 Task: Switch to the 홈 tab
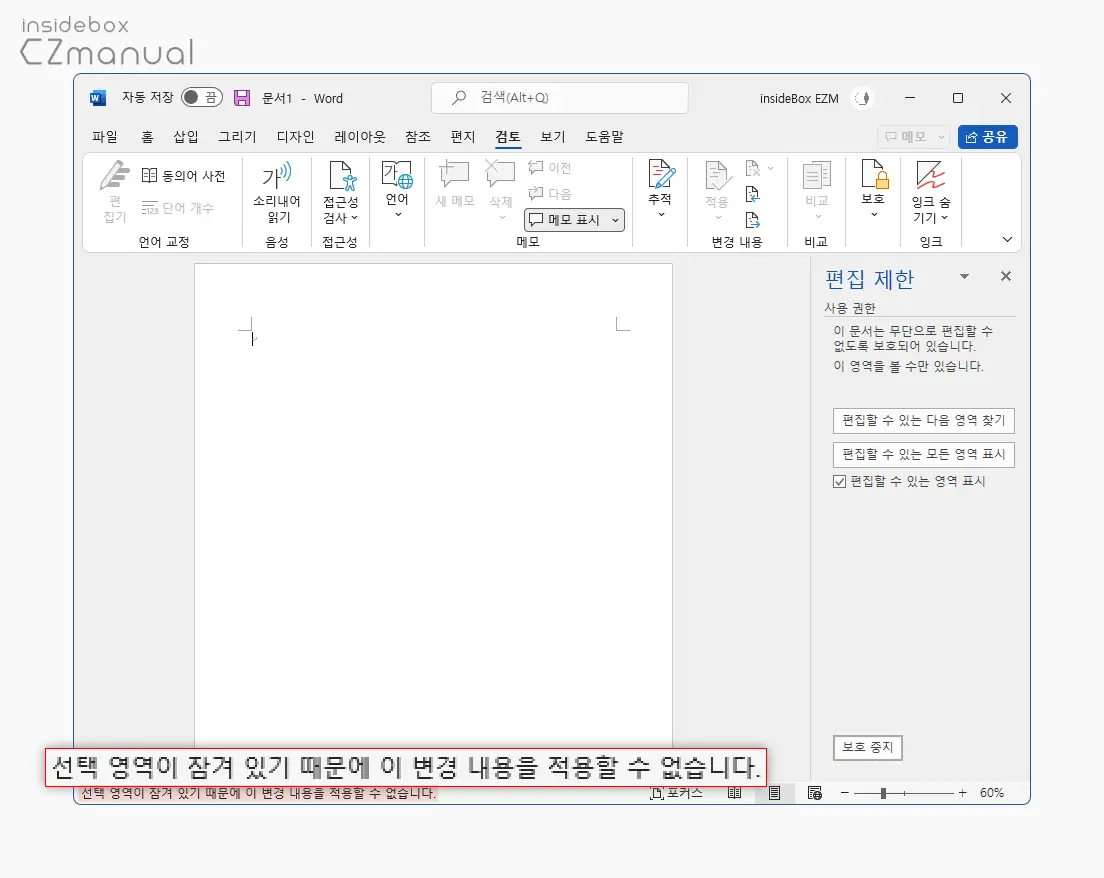(x=147, y=137)
